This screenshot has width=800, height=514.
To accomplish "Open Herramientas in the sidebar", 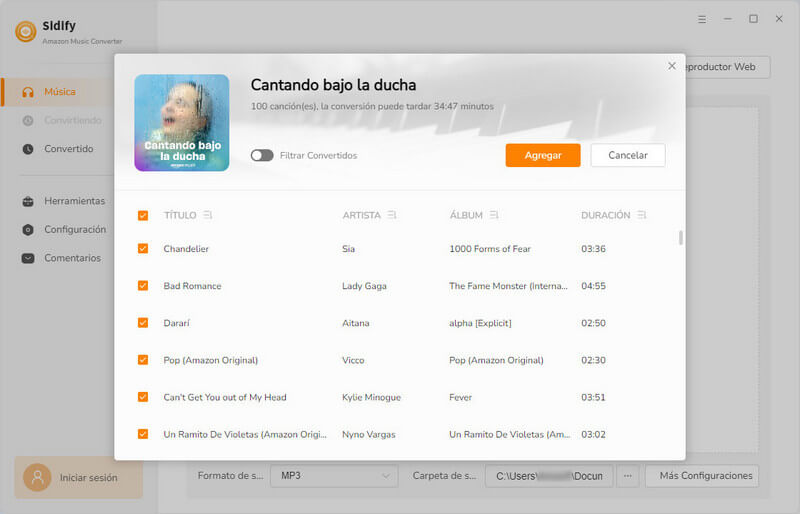I will pos(74,201).
